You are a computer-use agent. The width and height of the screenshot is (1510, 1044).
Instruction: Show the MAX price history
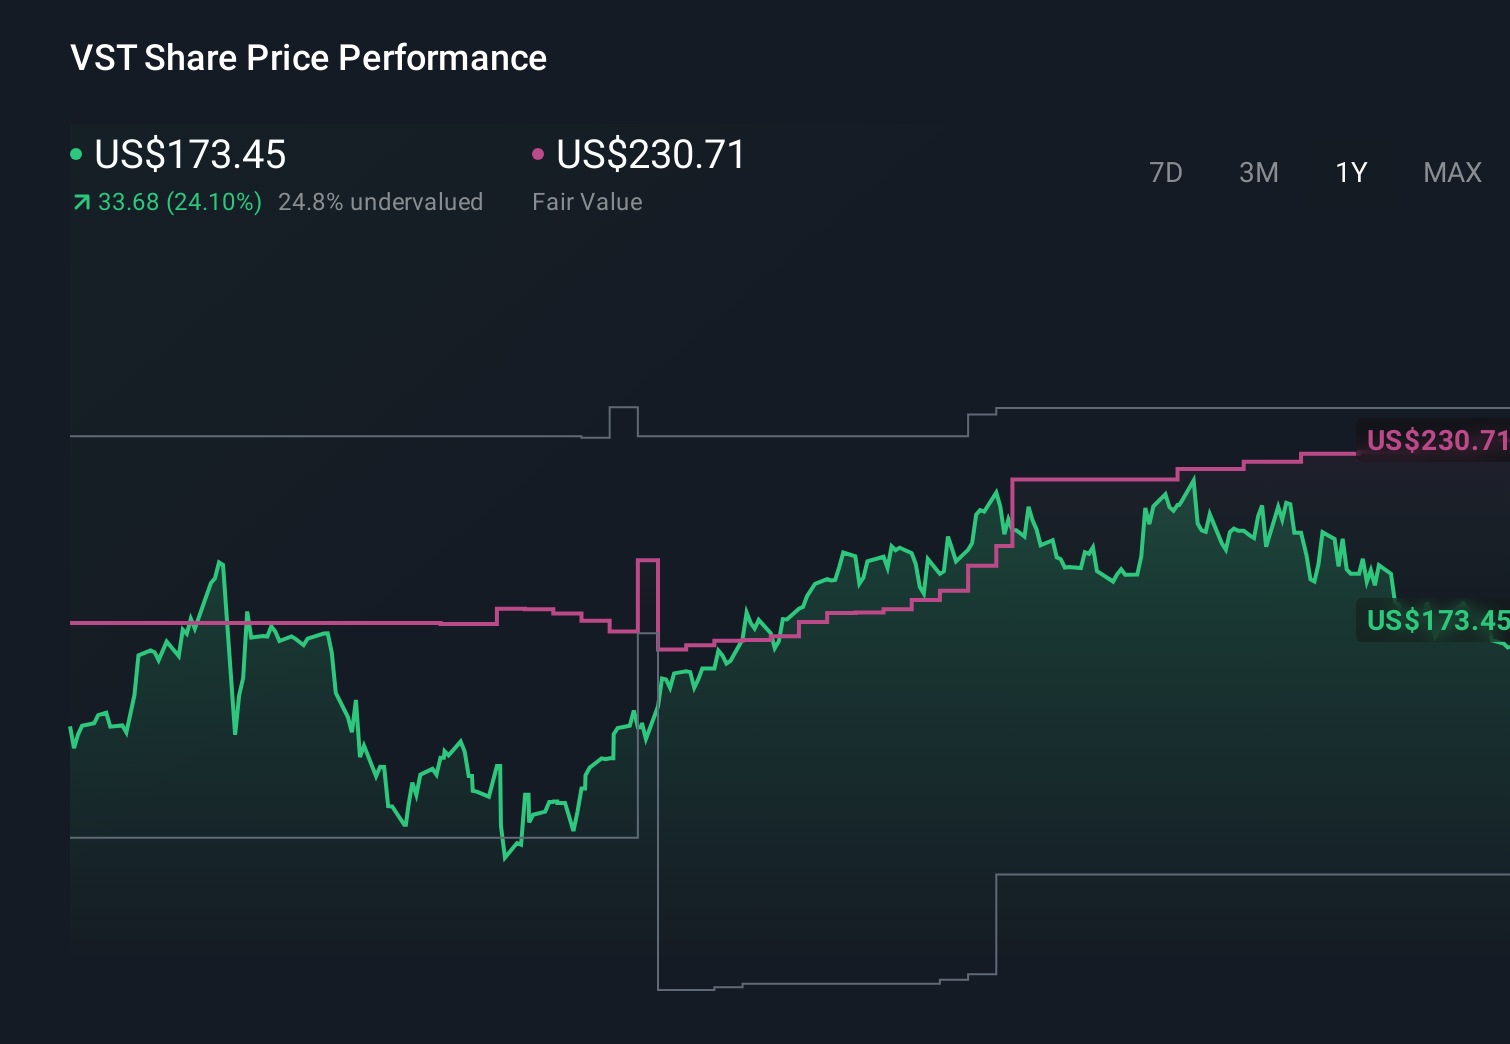(x=1452, y=173)
